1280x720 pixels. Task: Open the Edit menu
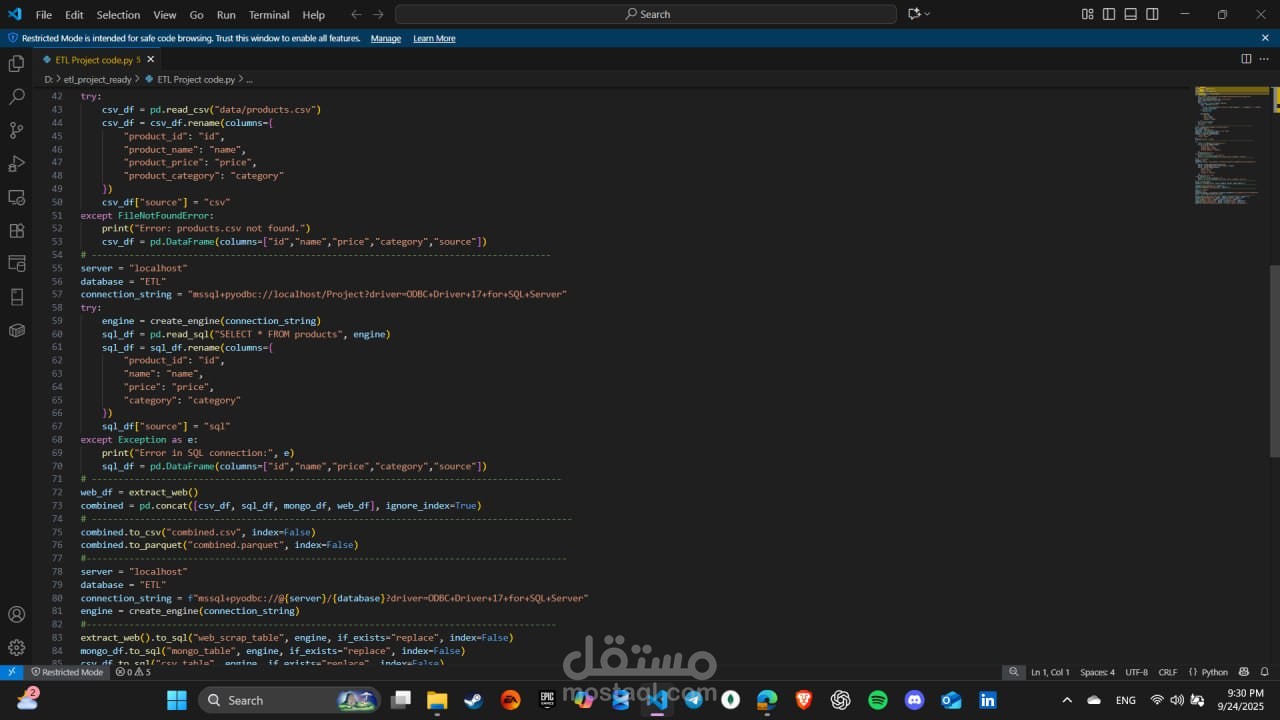point(74,15)
